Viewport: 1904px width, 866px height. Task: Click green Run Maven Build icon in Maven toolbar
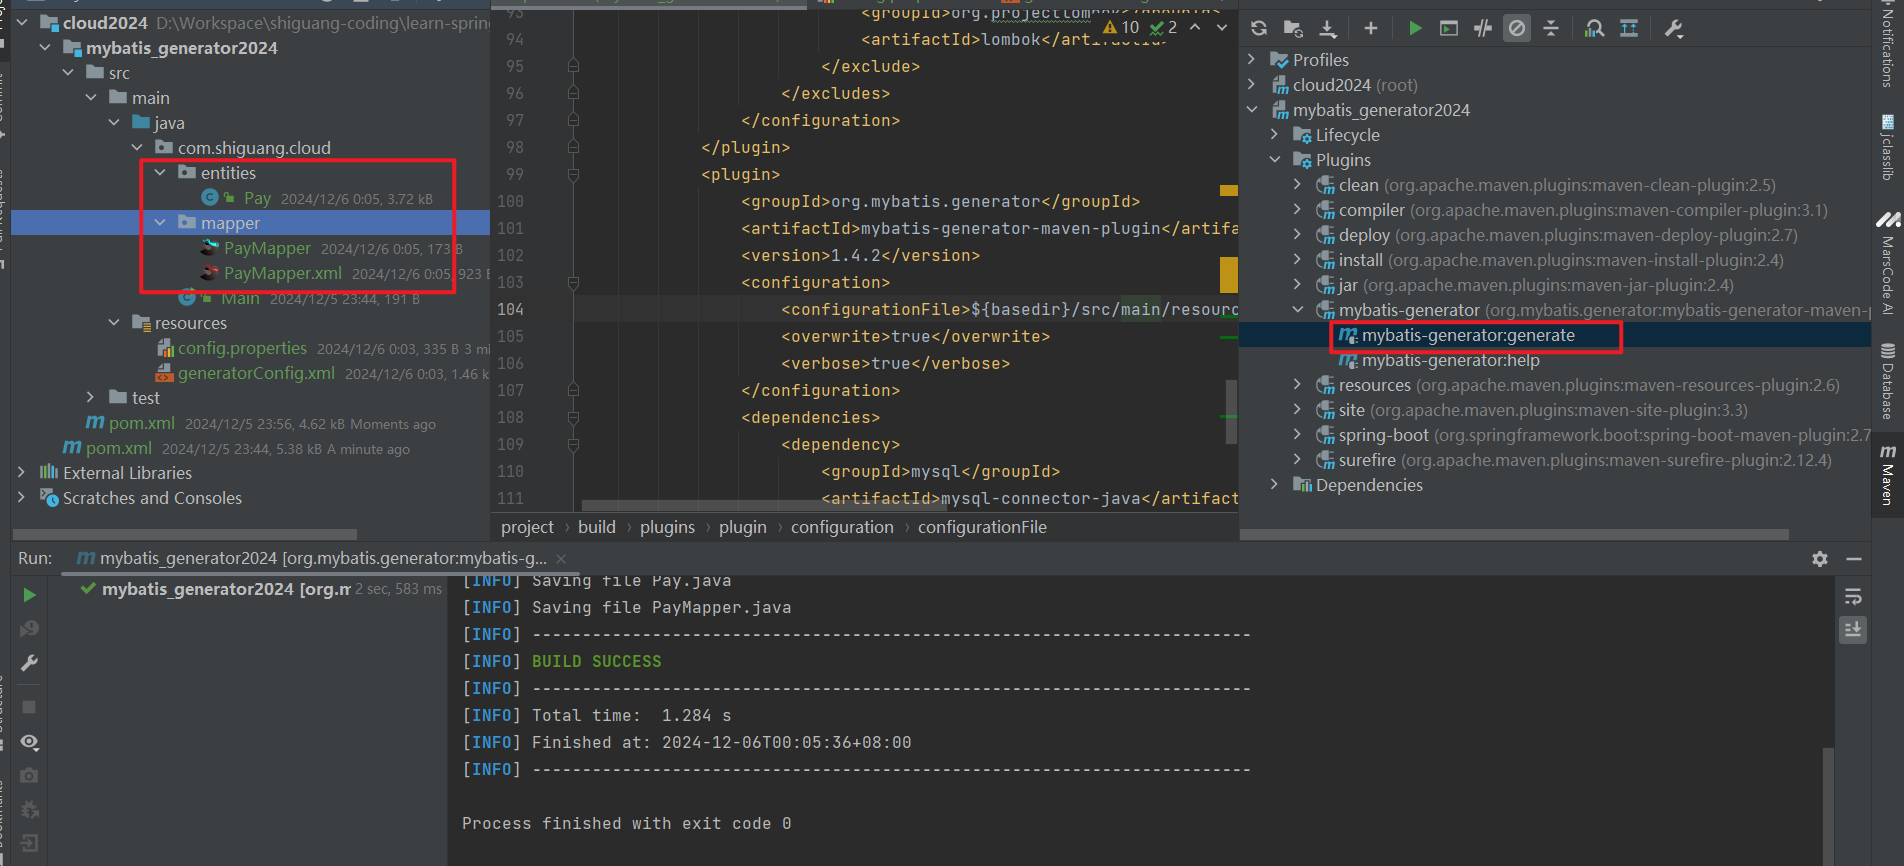click(1415, 29)
